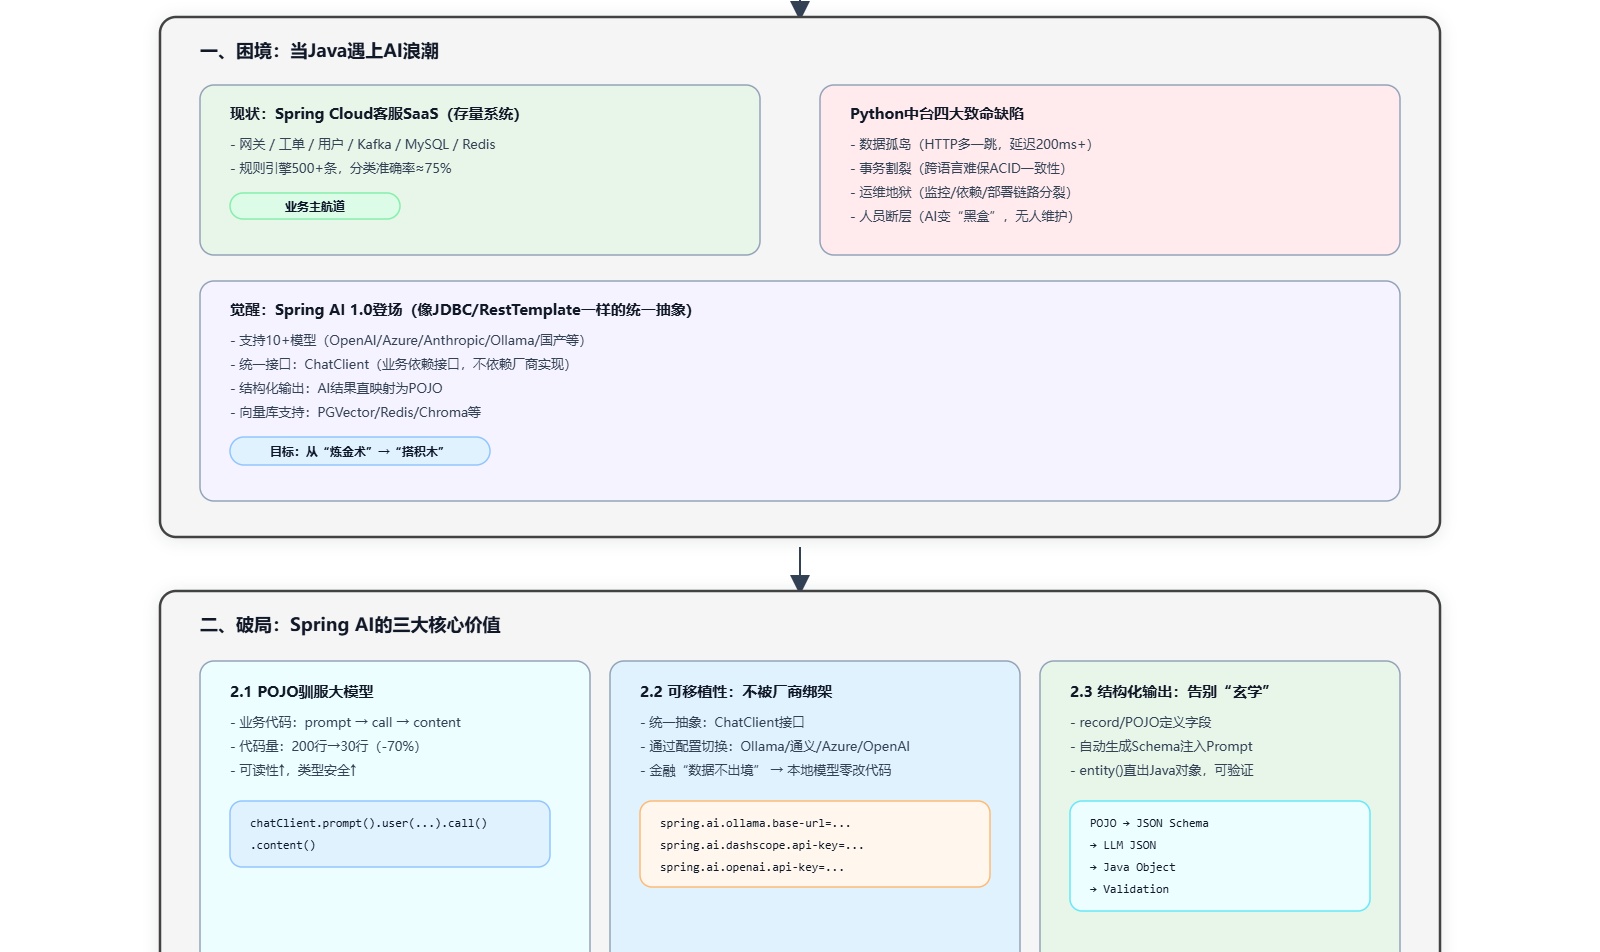Select the line "结构化输出：AI结果直映射为POJO"

coord(336,388)
